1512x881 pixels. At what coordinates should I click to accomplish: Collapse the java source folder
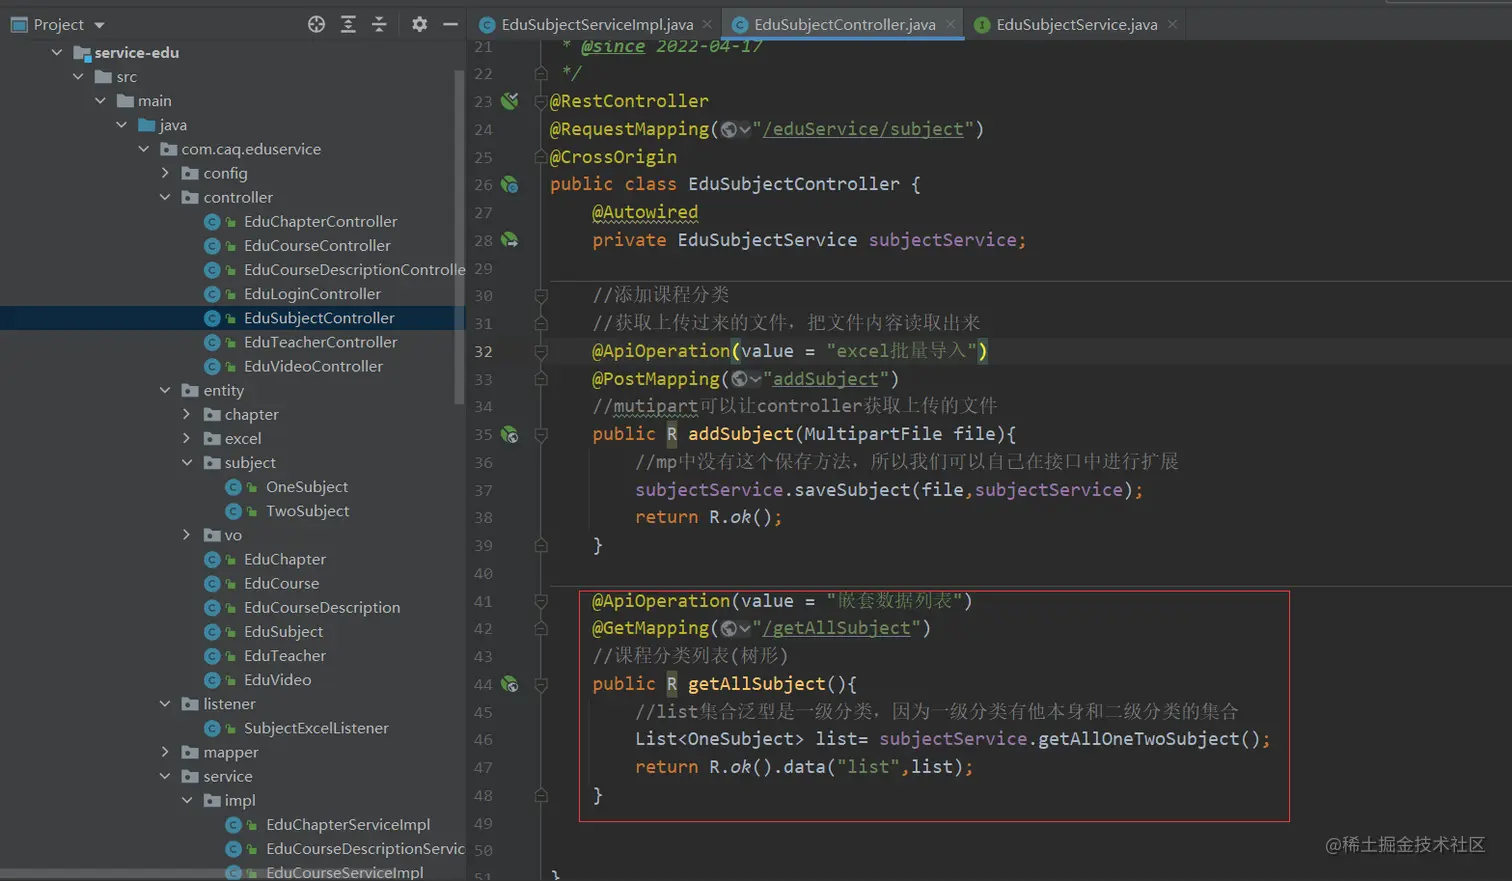pyautogui.click(x=121, y=124)
